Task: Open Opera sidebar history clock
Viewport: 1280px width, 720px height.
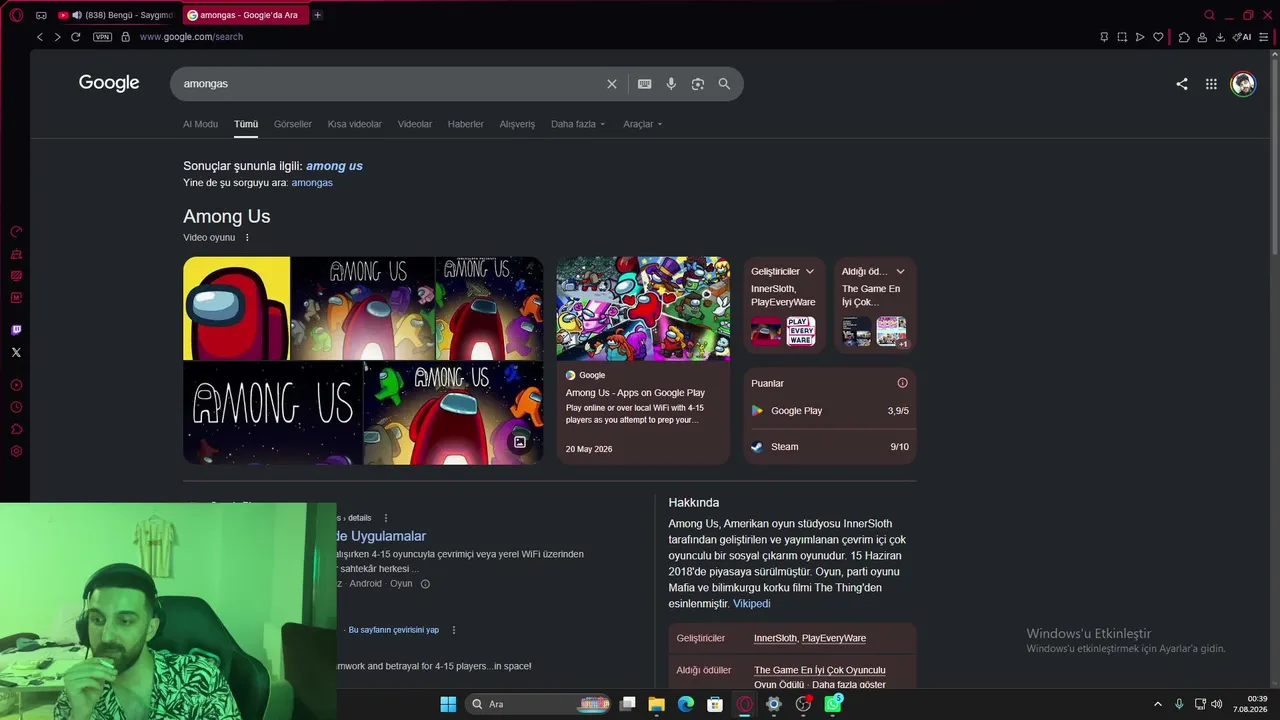Action: (x=16, y=407)
